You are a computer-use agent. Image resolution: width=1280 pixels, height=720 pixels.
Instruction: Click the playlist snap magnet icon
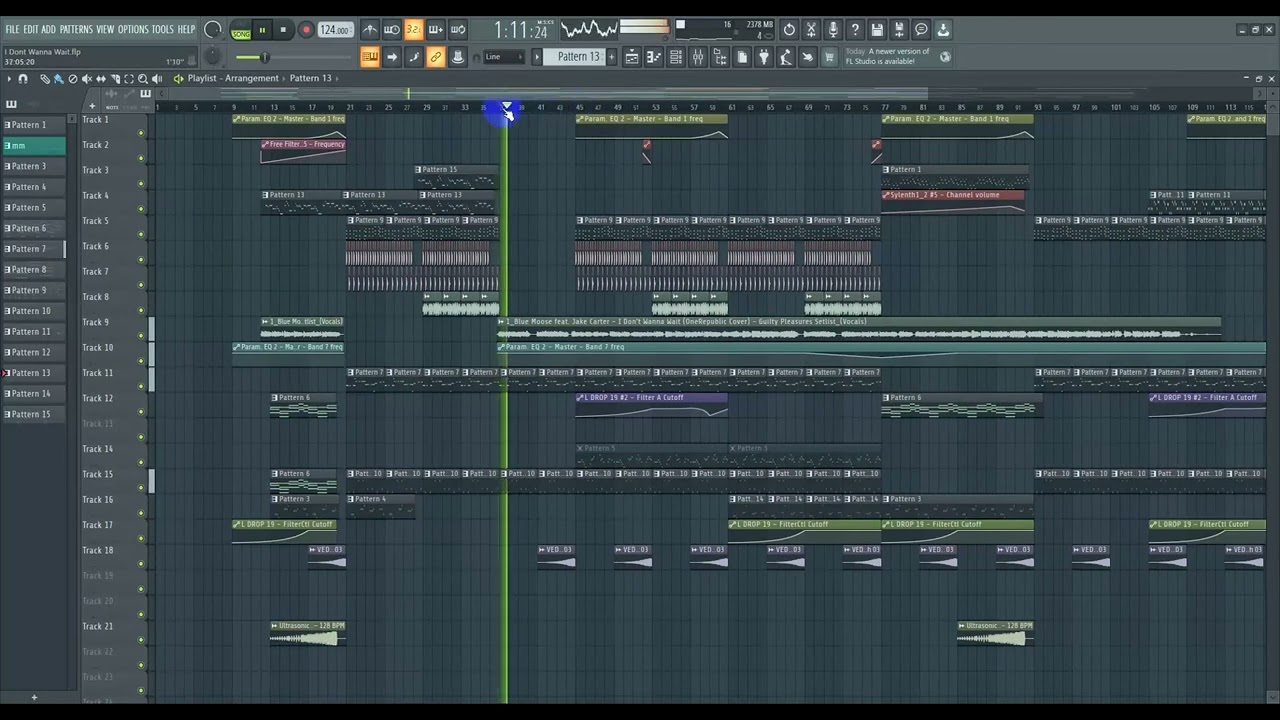pos(23,78)
